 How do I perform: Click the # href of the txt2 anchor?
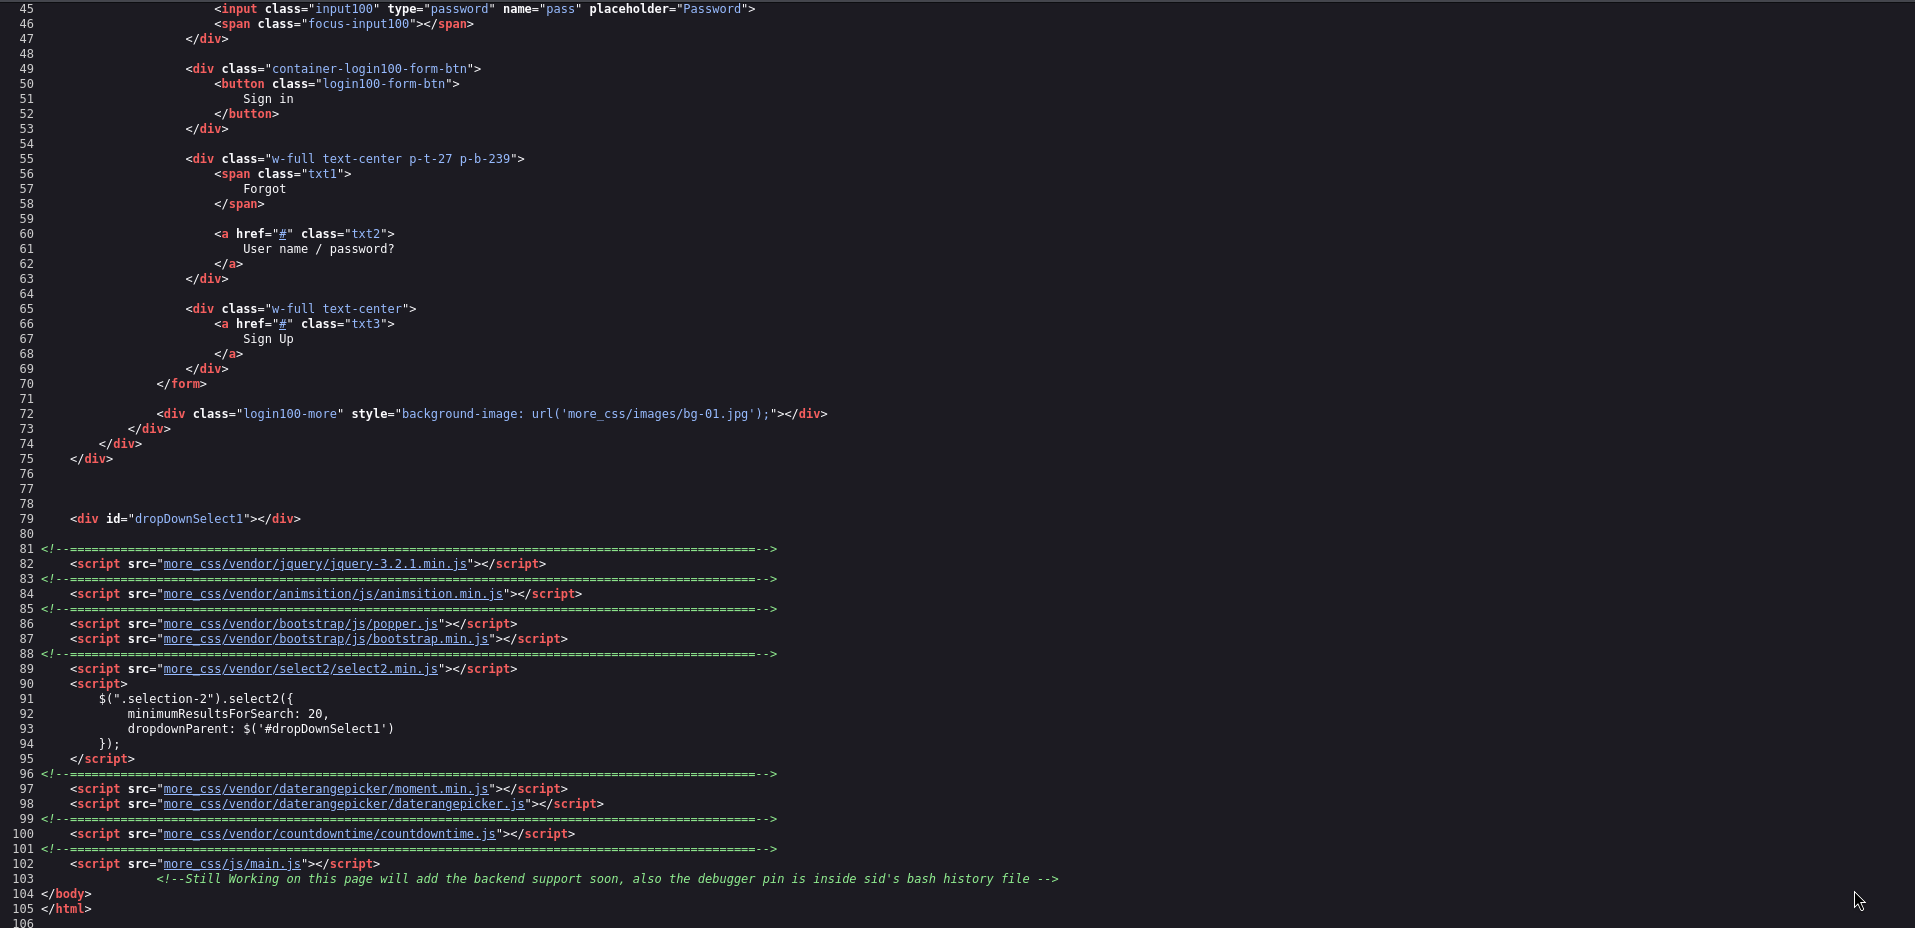tap(283, 234)
